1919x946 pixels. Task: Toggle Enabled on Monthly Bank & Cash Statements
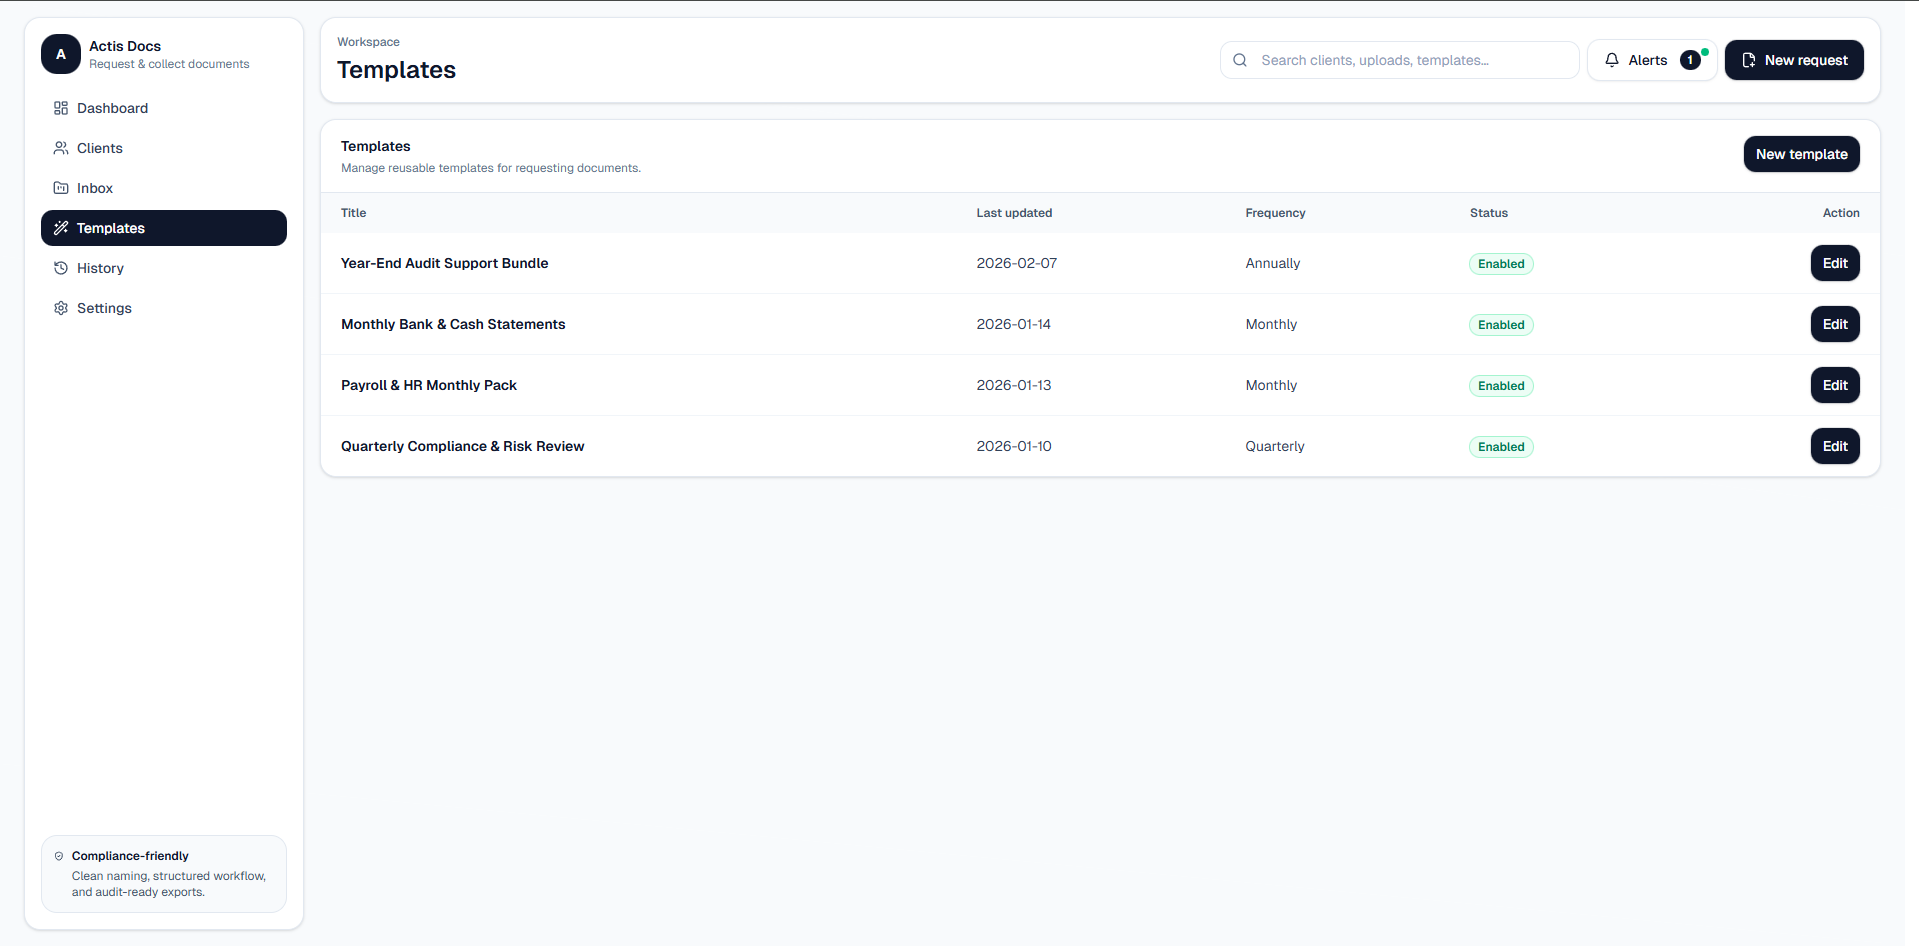(1500, 324)
